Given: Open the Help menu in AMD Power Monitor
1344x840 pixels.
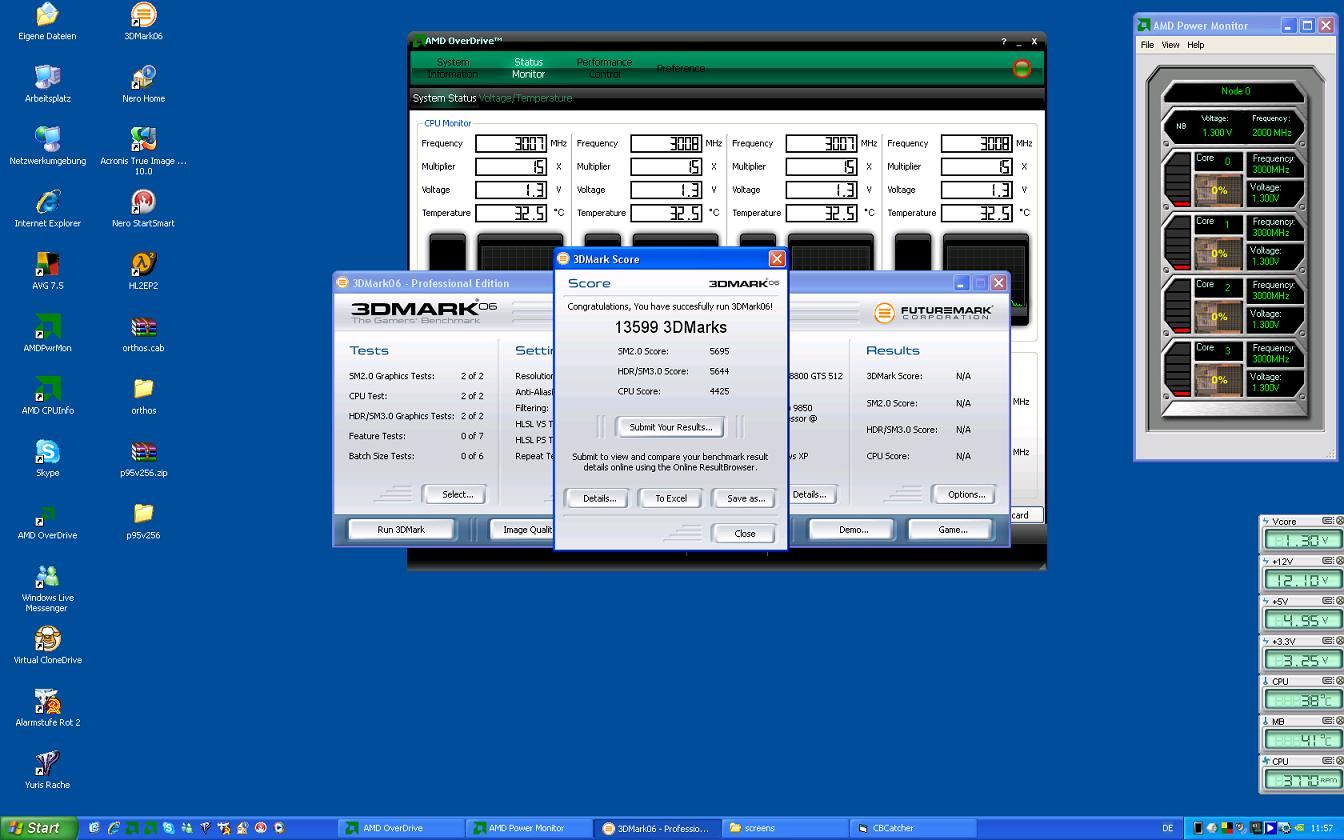Looking at the screenshot, I should 1196,45.
